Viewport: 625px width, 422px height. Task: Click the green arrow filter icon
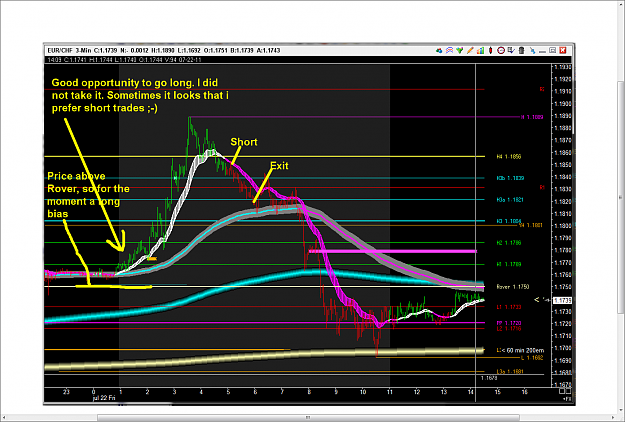click(460, 51)
